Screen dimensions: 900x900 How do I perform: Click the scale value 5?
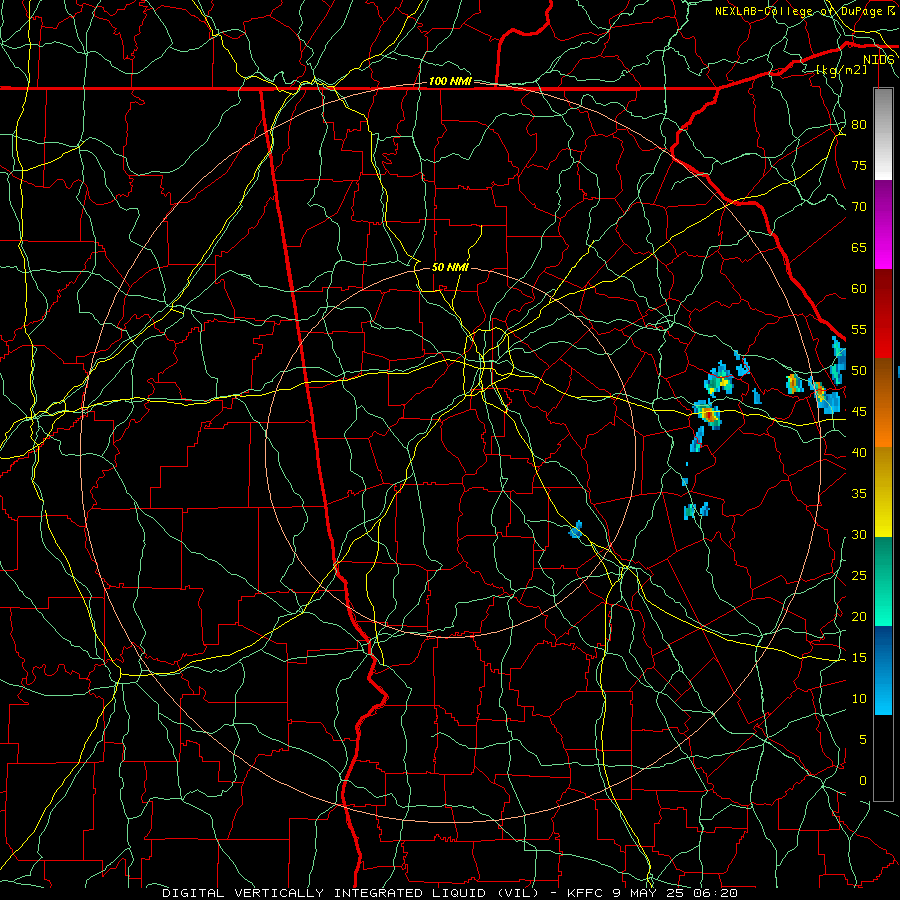click(x=863, y=740)
